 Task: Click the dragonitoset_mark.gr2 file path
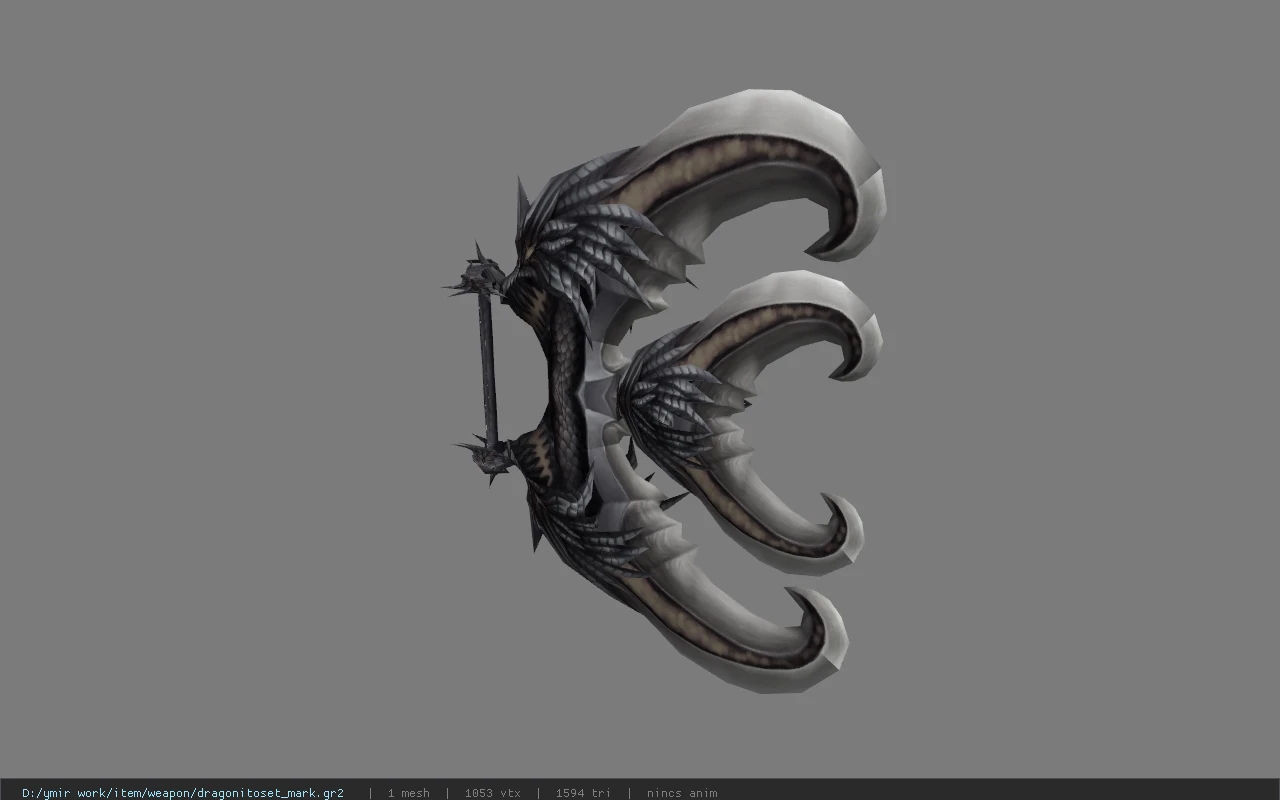coord(183,793)
